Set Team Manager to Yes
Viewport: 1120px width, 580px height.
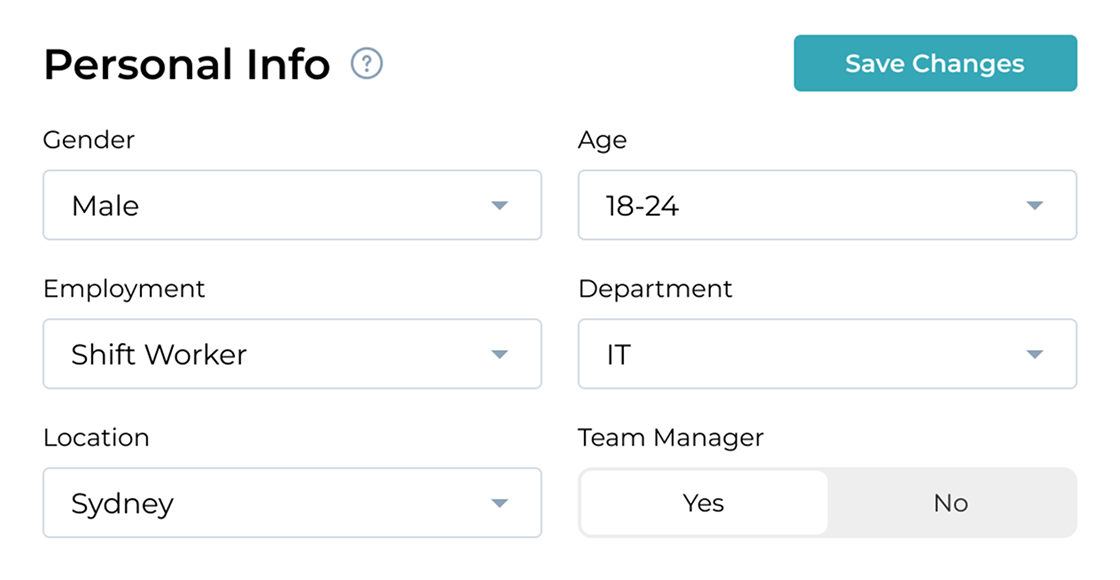click(703, 503)
